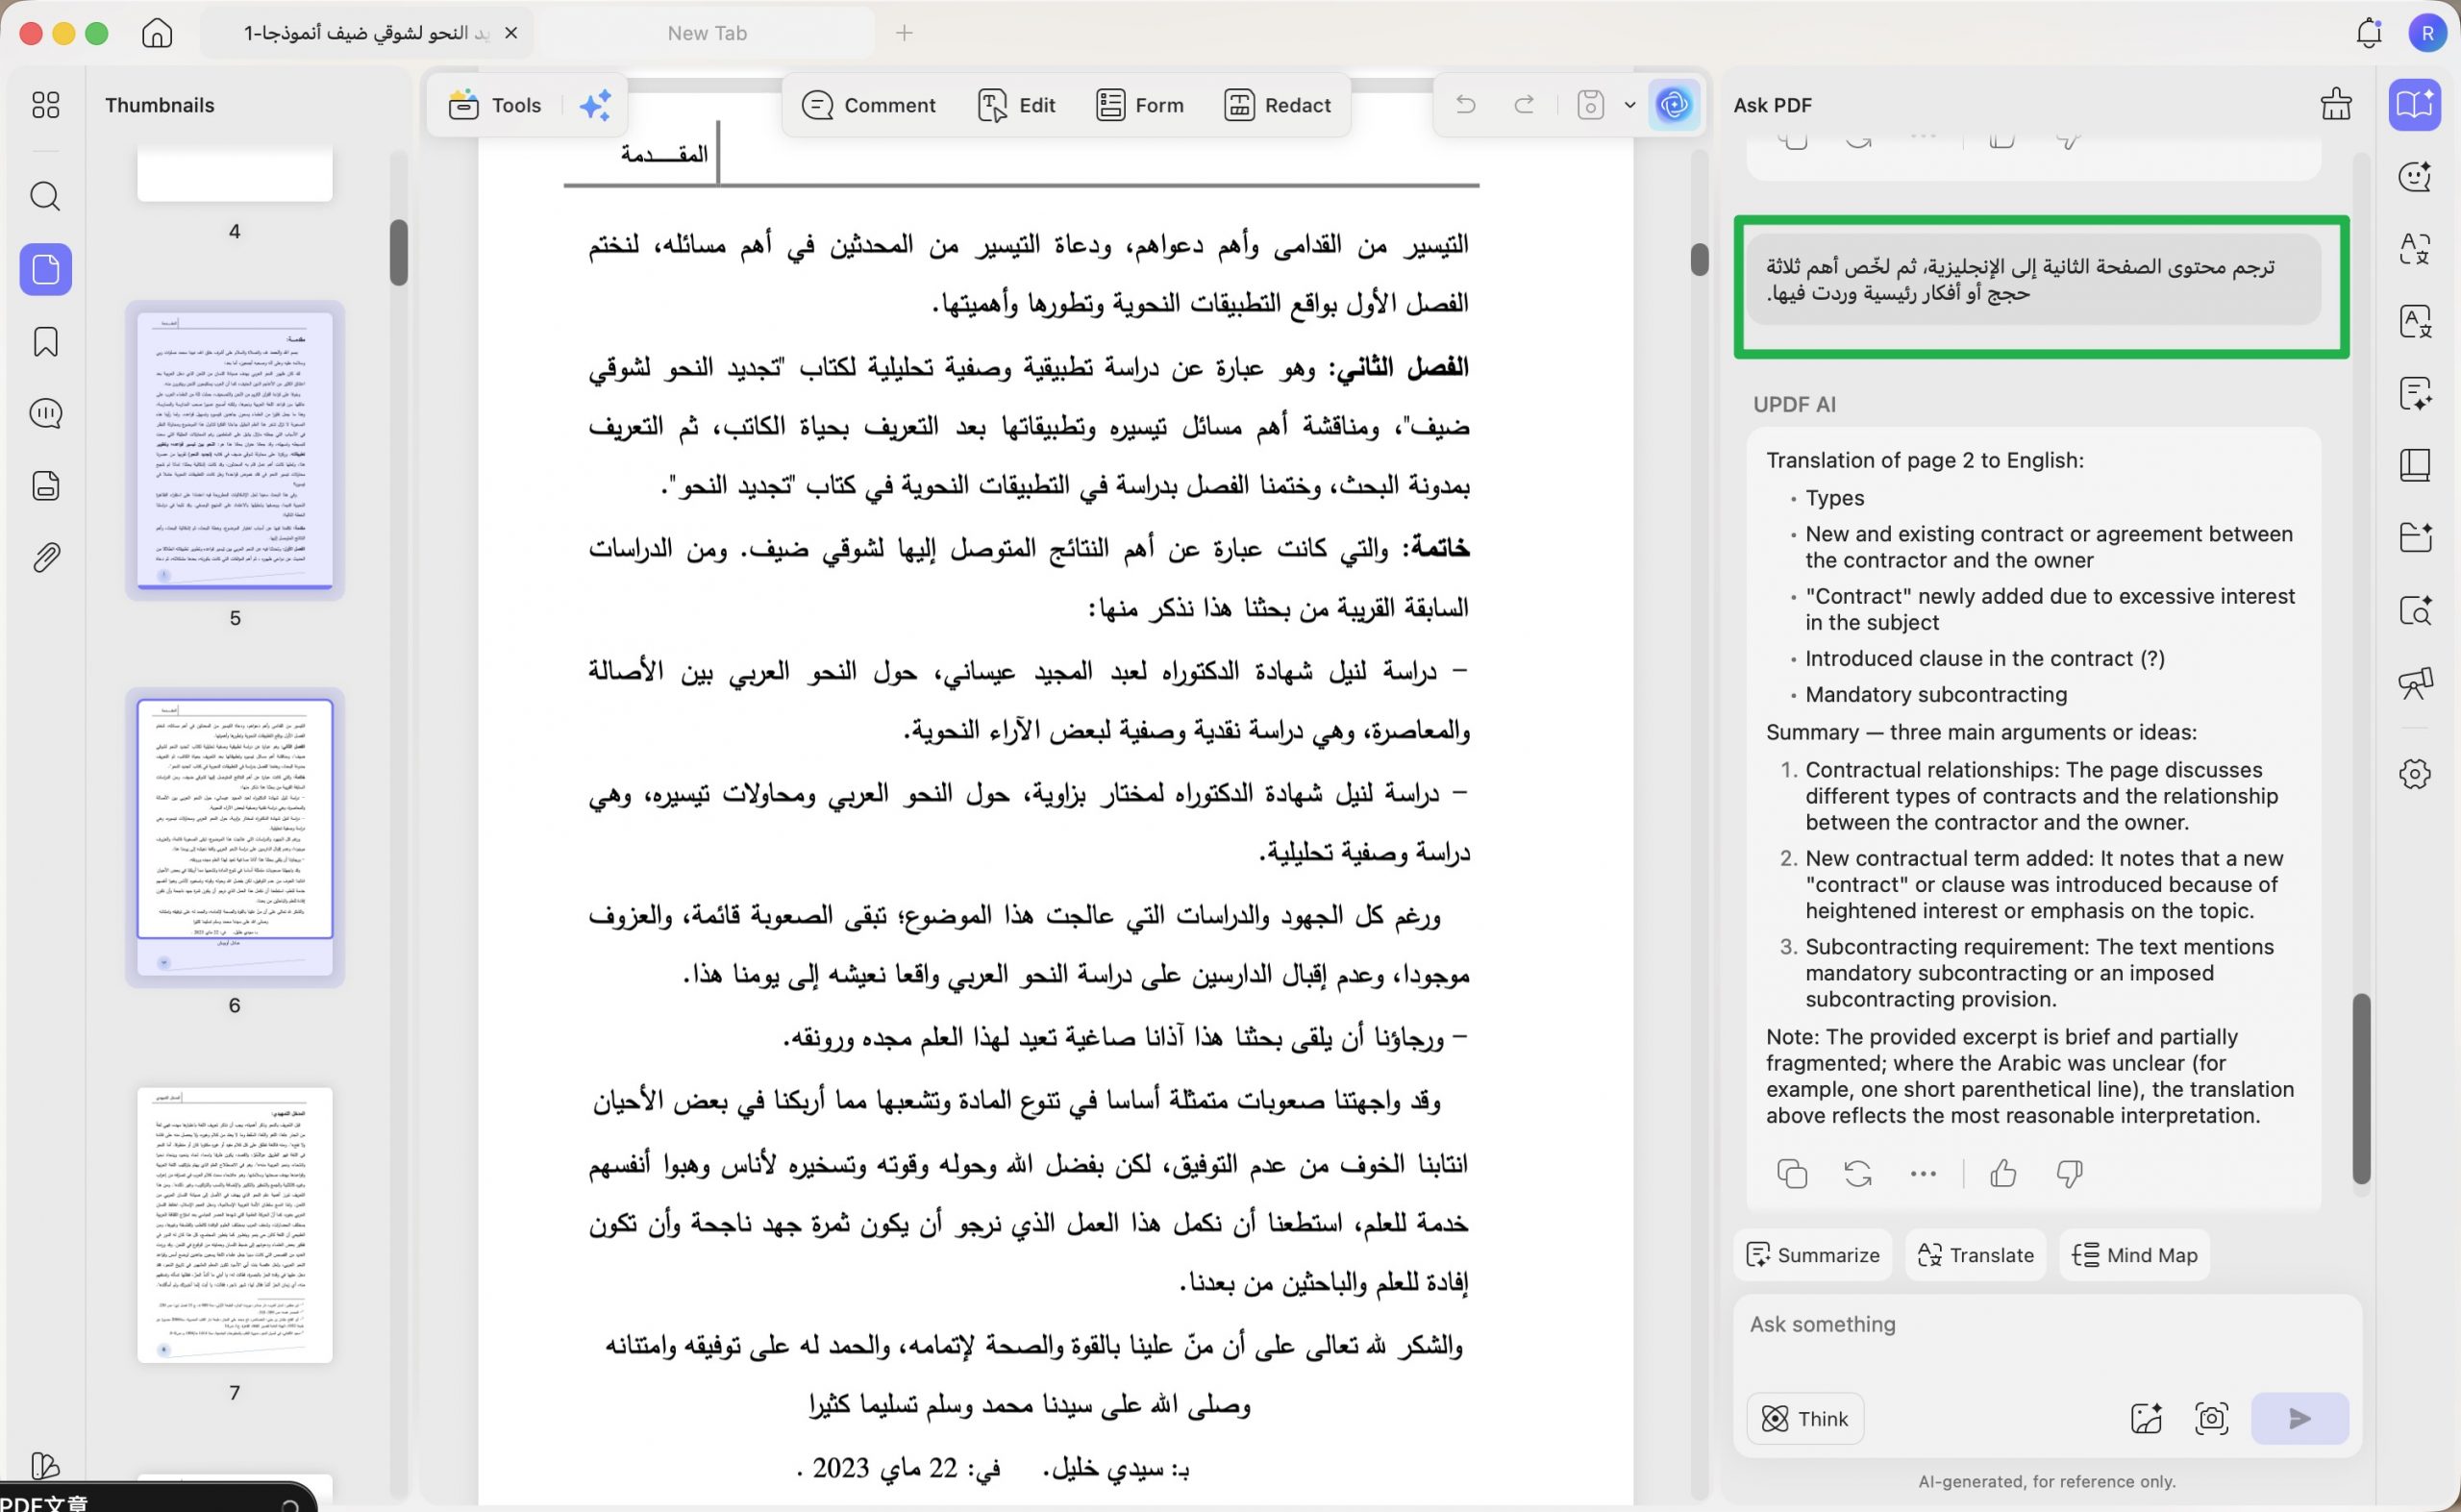Undo the last action

click(1465, 105)
